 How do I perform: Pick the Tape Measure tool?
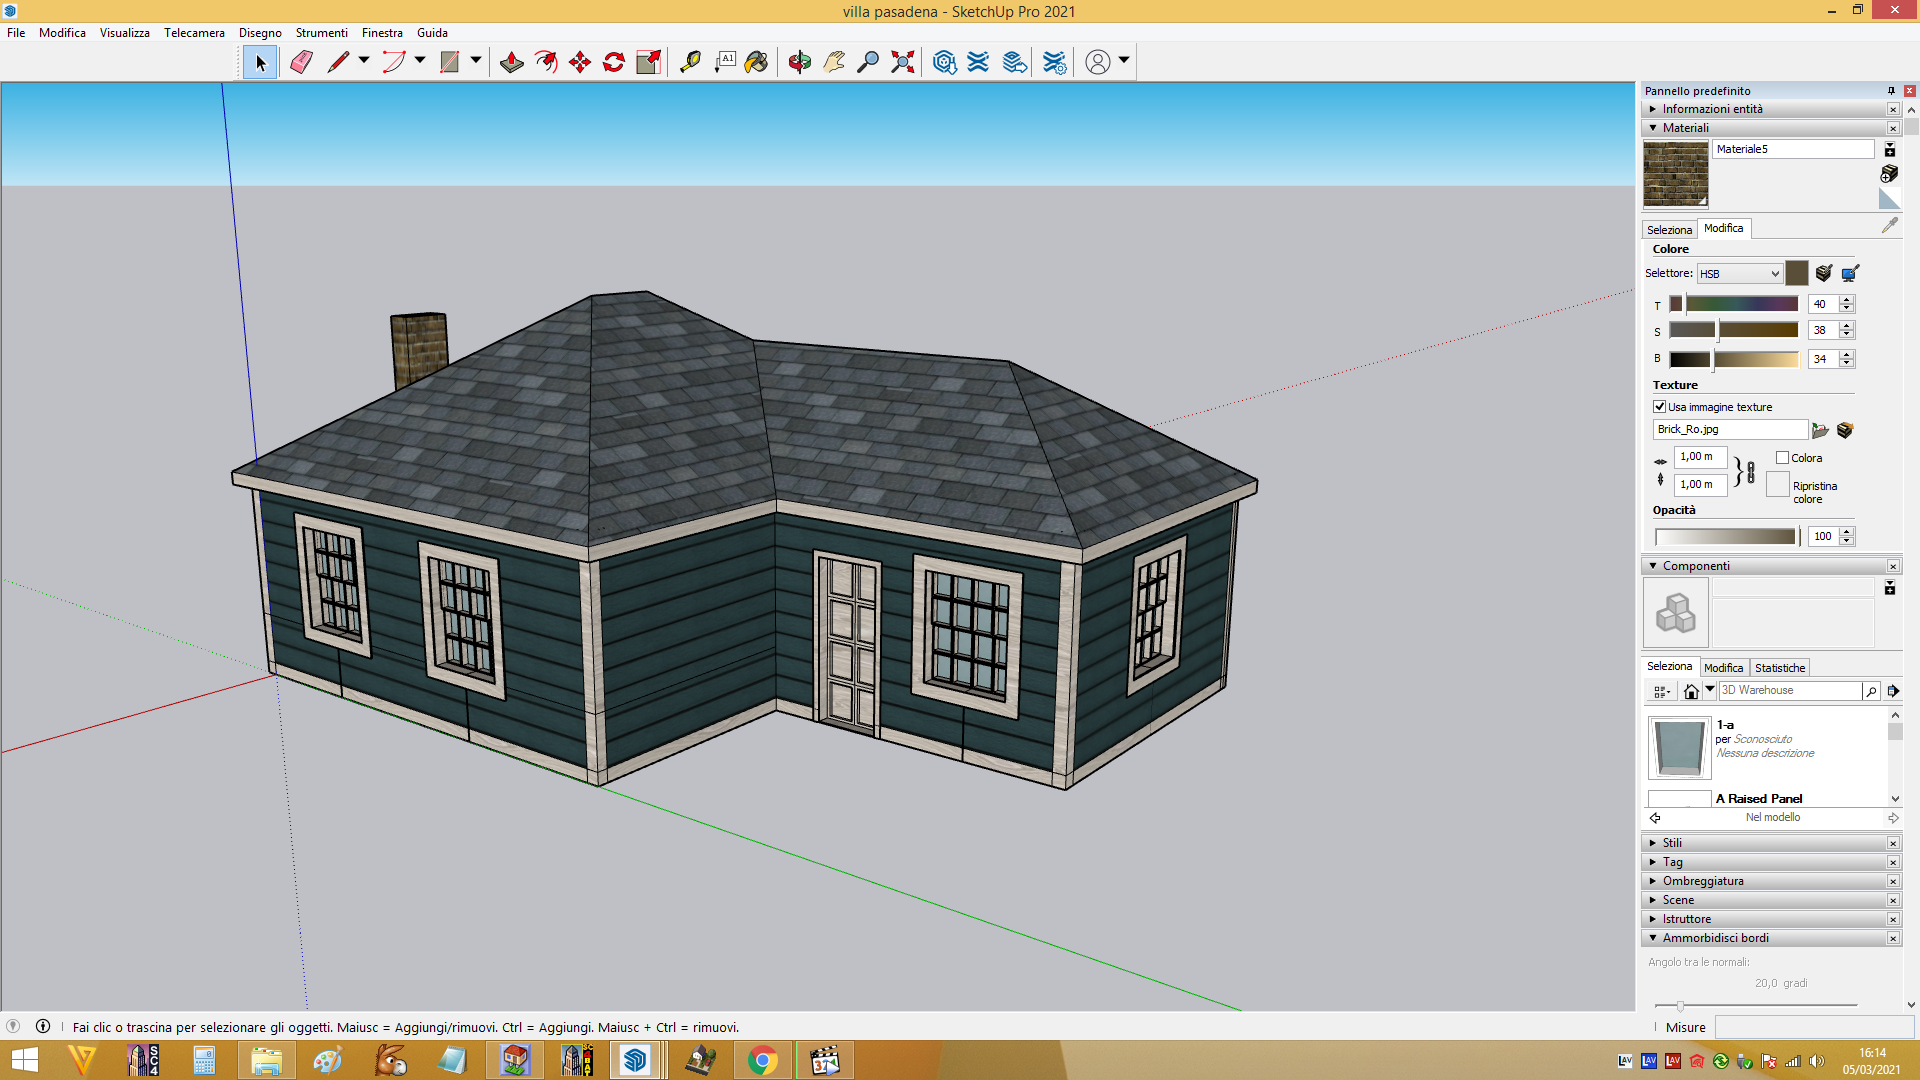point(690,62)
